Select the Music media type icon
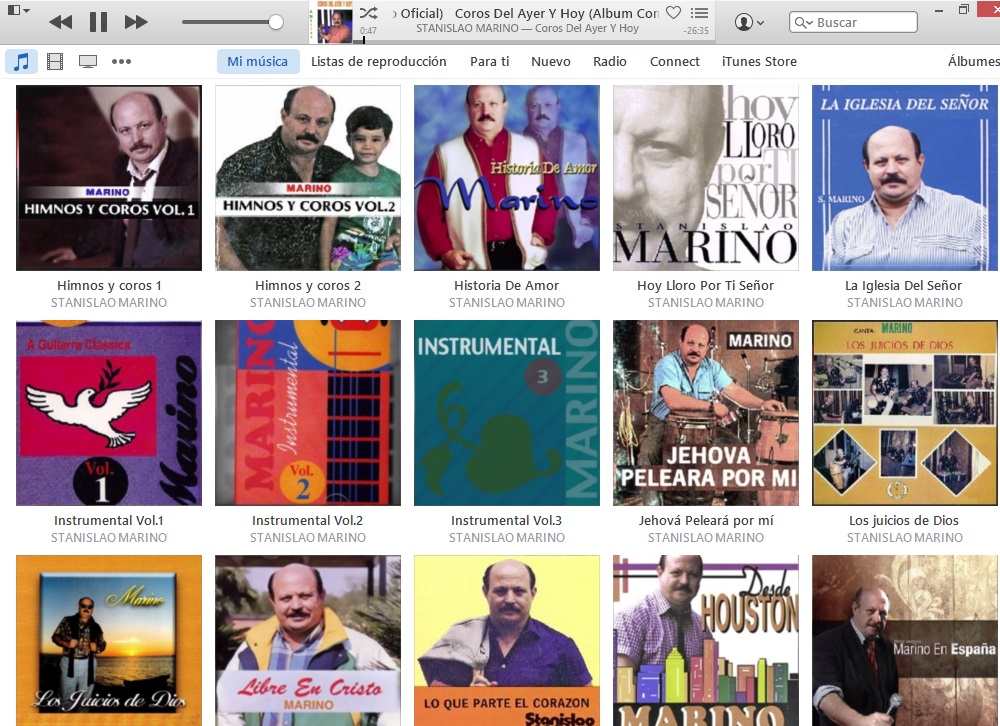 [19, 60]
